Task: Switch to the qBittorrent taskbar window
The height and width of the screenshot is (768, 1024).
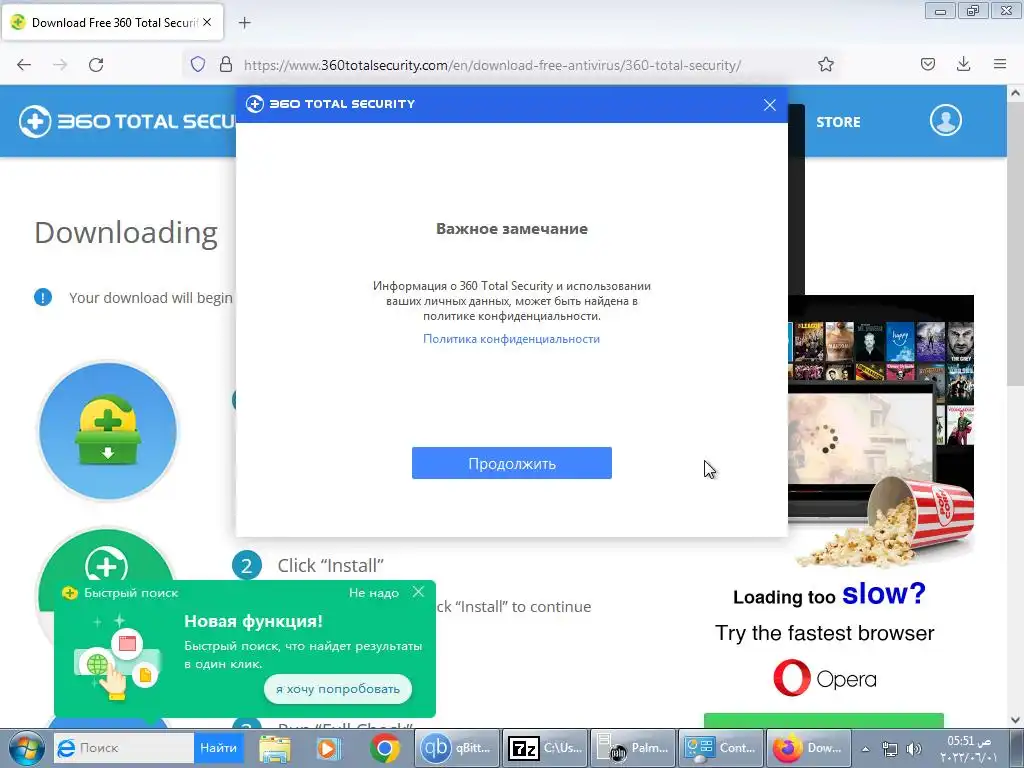Action: click(457, 748)
